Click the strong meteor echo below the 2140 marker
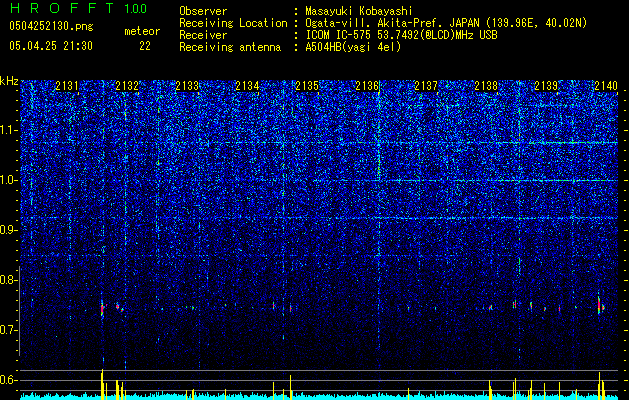629x400 pixels. click(599, 305)
